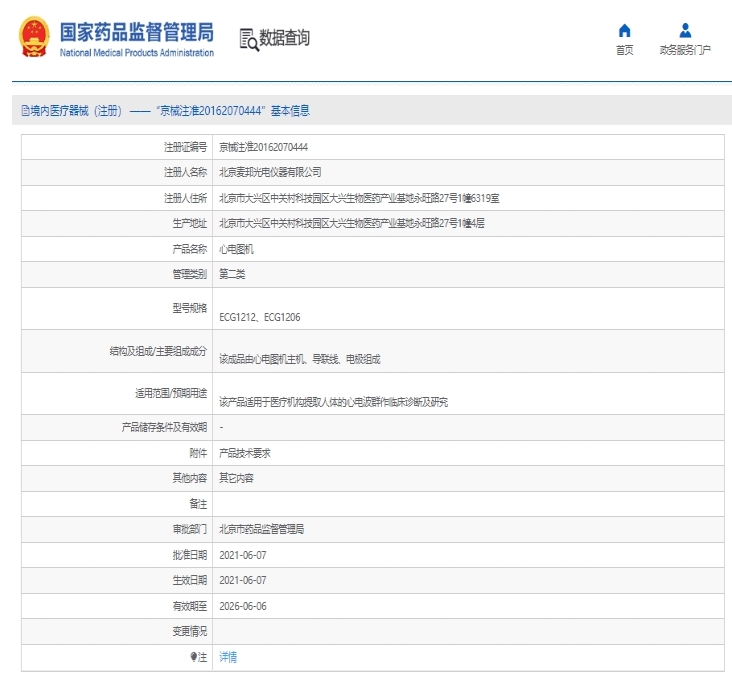Click the home house icon
Screen dimensions: 732x676
tap(624, 30)
